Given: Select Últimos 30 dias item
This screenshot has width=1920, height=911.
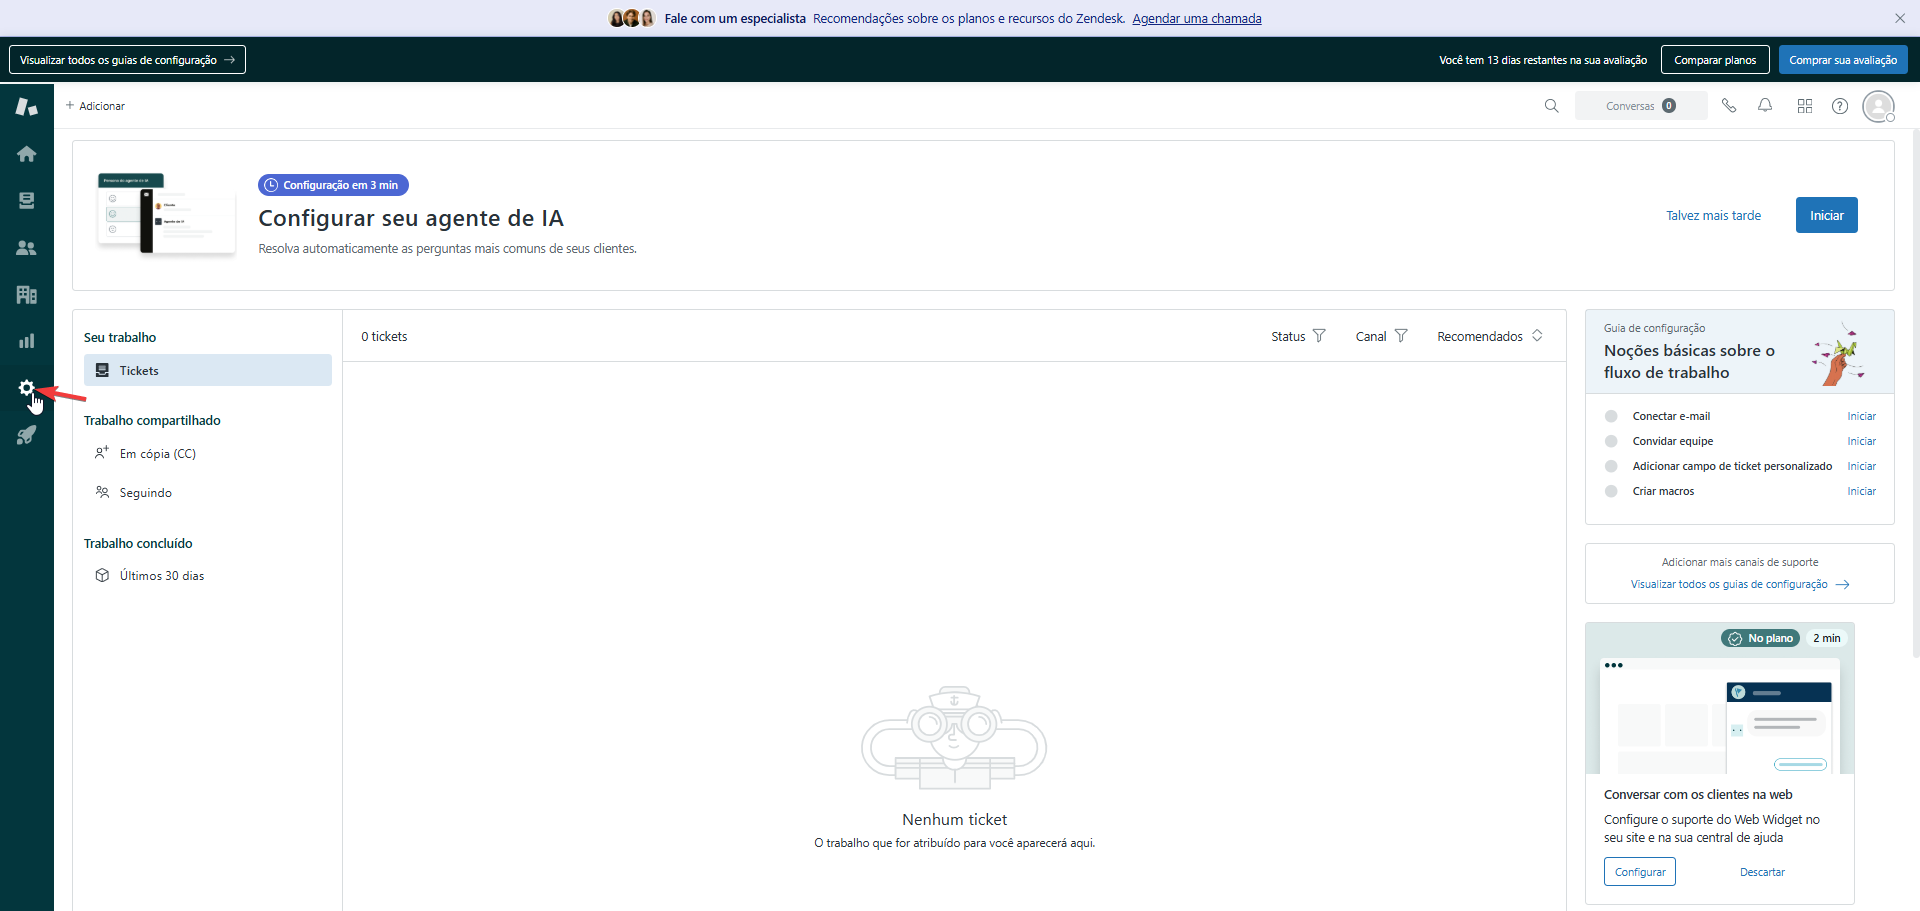Looking at the screenshot, I should click(x=161, y=576).
